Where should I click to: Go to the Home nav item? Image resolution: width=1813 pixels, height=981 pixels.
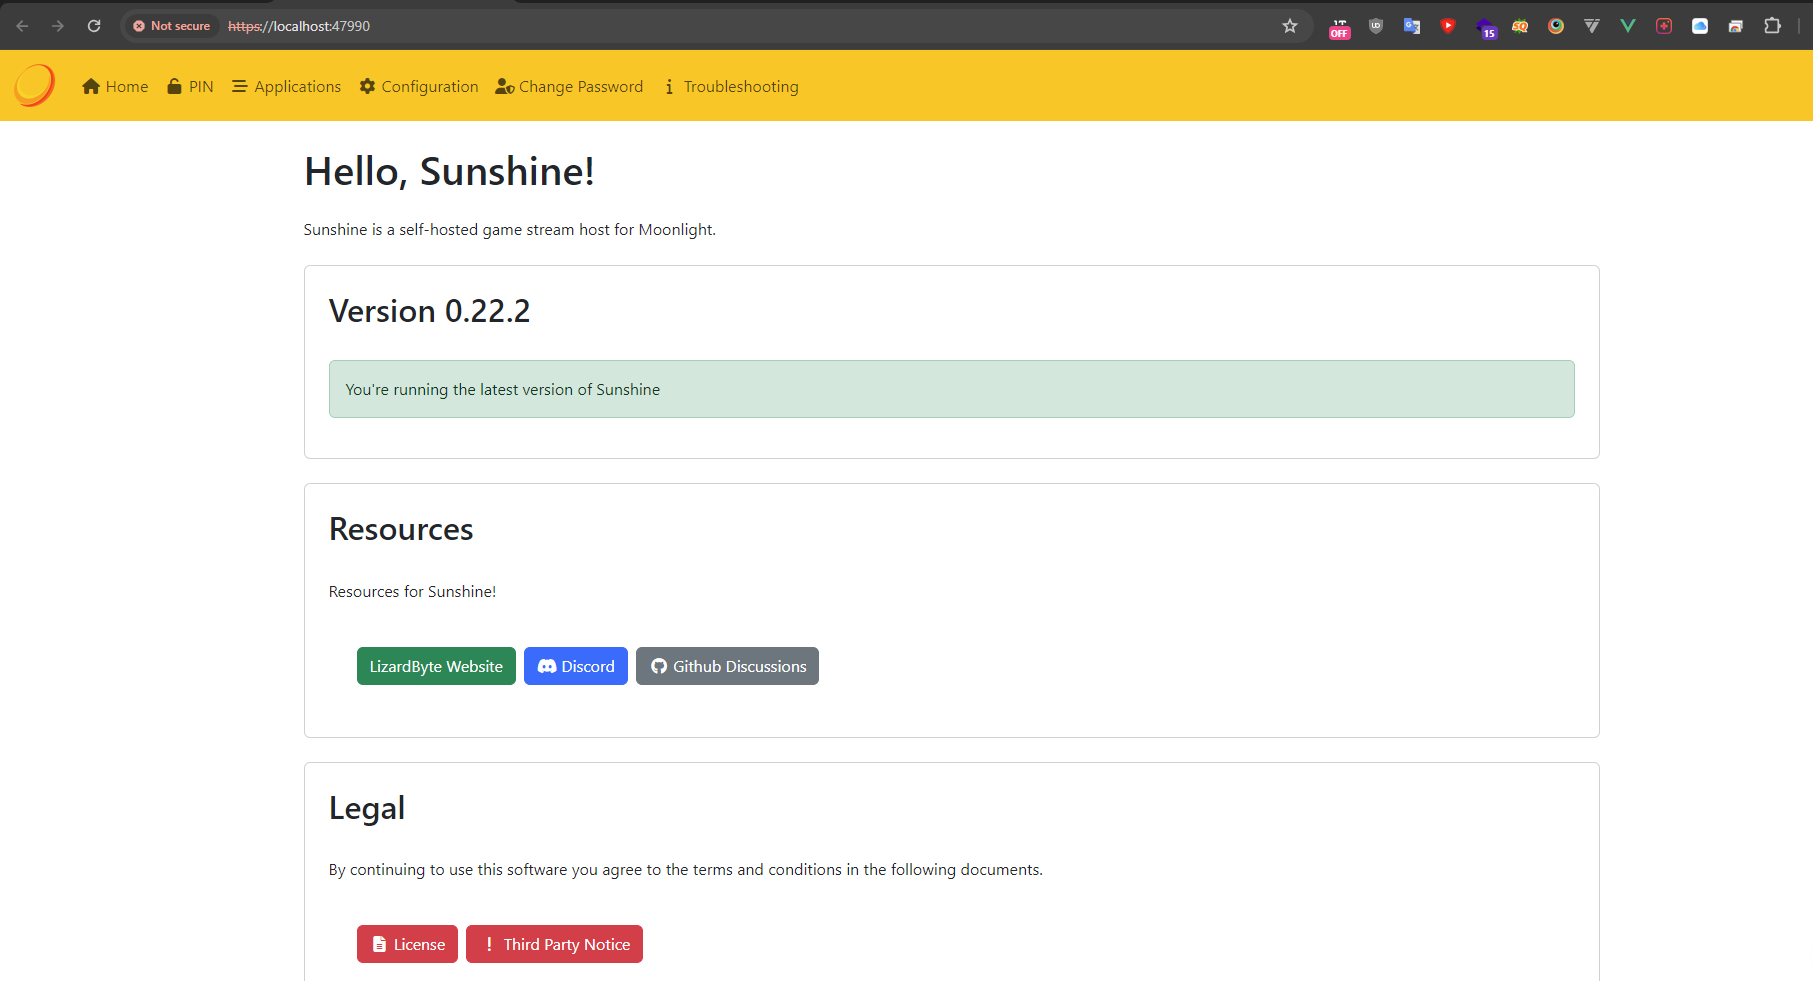115,87
